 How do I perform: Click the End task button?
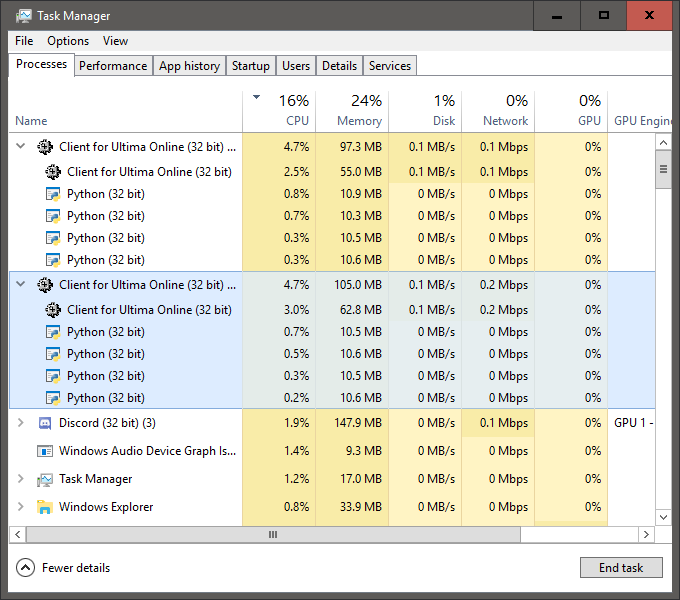pos(621,567)
